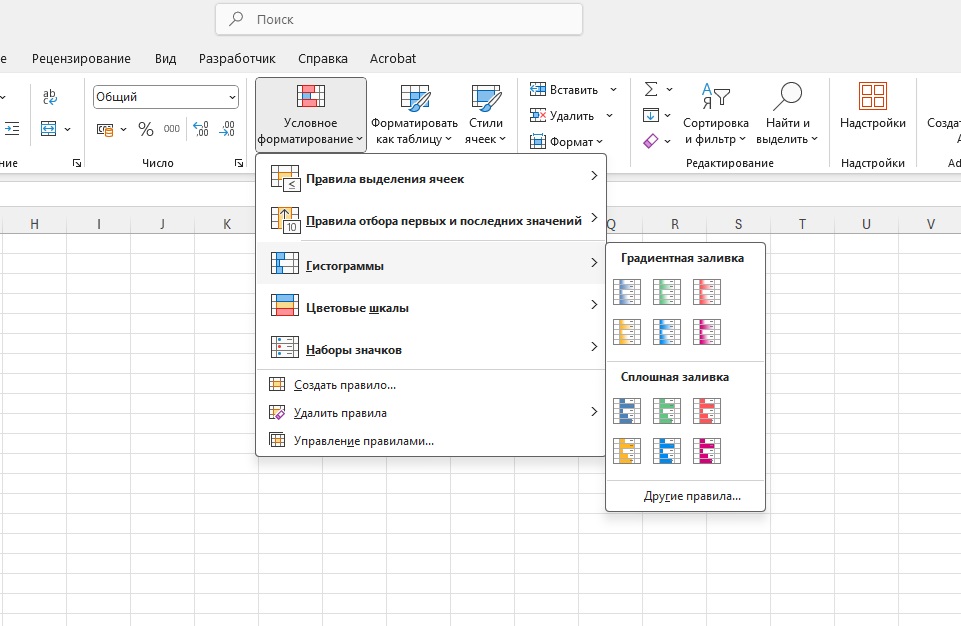Open Format as Table (Форматировать как таблицу)
Image resolution: width=961 pixels, height=626 pixels.
click(x=414, y=114)
